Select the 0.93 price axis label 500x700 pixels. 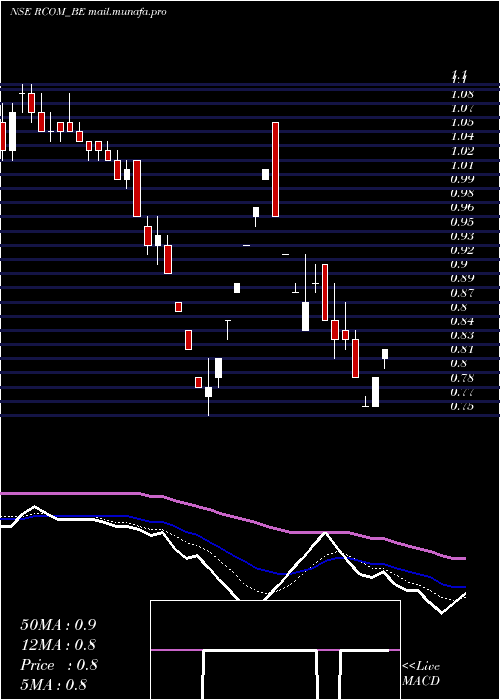(462, 236)
